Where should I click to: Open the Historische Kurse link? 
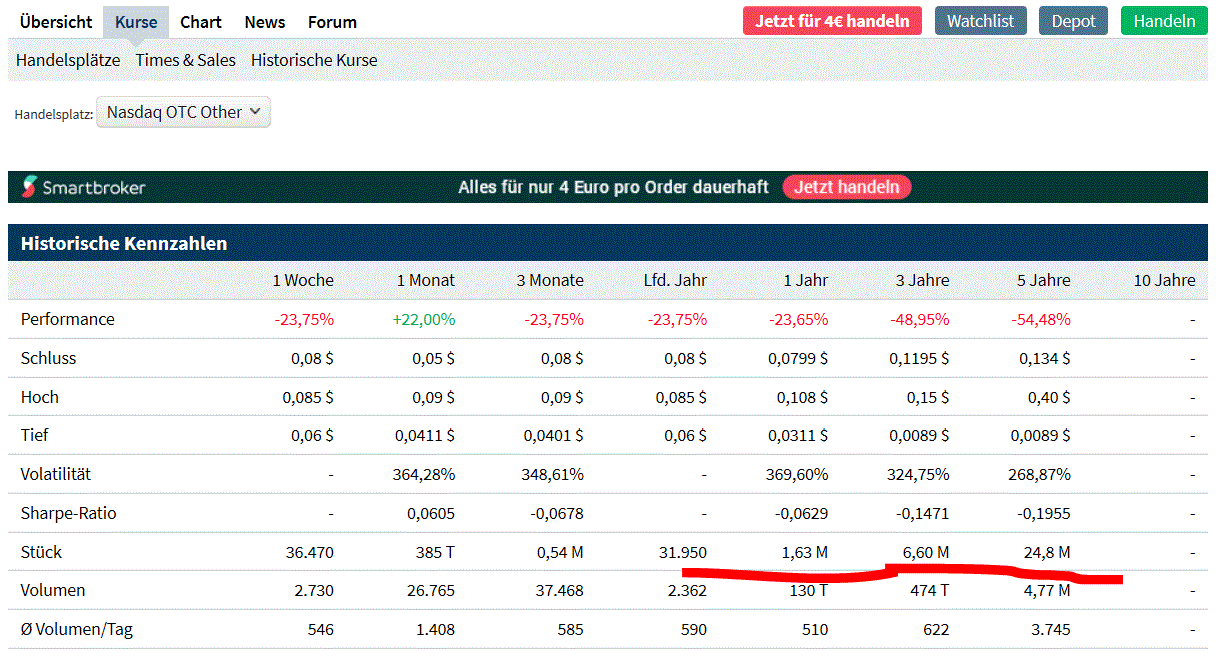click(x=314, y=60)
